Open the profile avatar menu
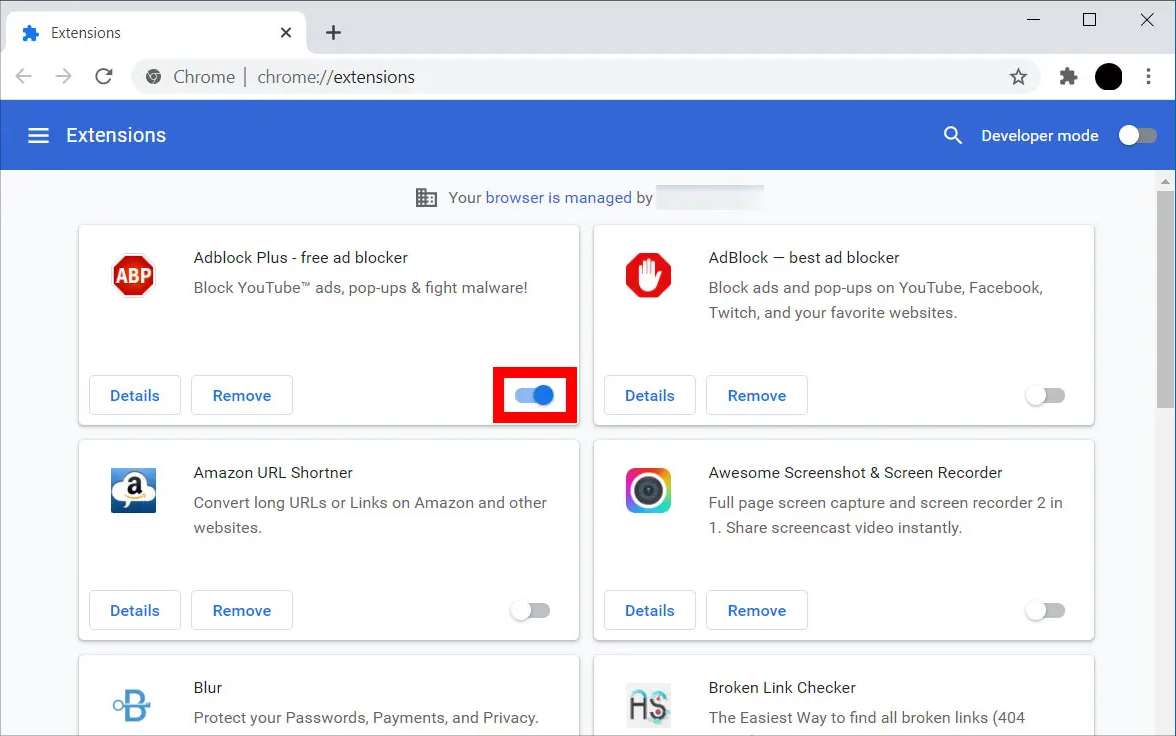1176x736 pixels. point(1108,77)
